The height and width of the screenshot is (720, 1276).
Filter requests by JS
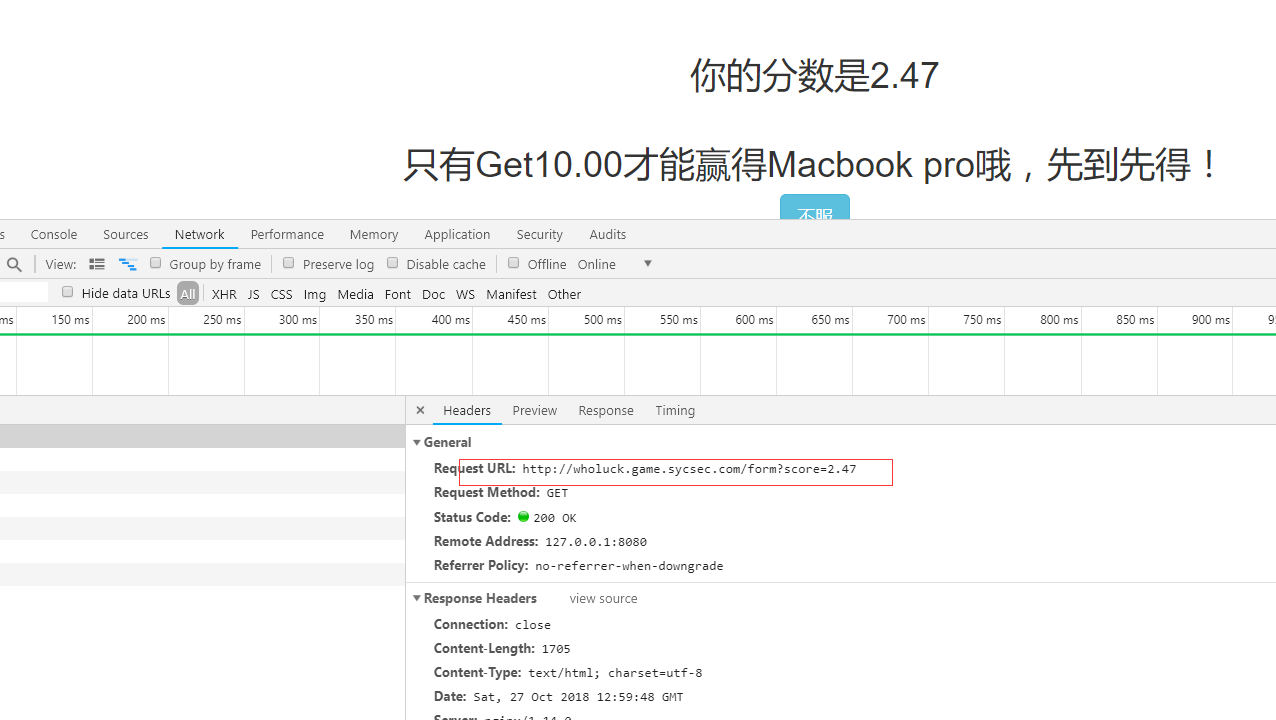(x=254, y=294)
